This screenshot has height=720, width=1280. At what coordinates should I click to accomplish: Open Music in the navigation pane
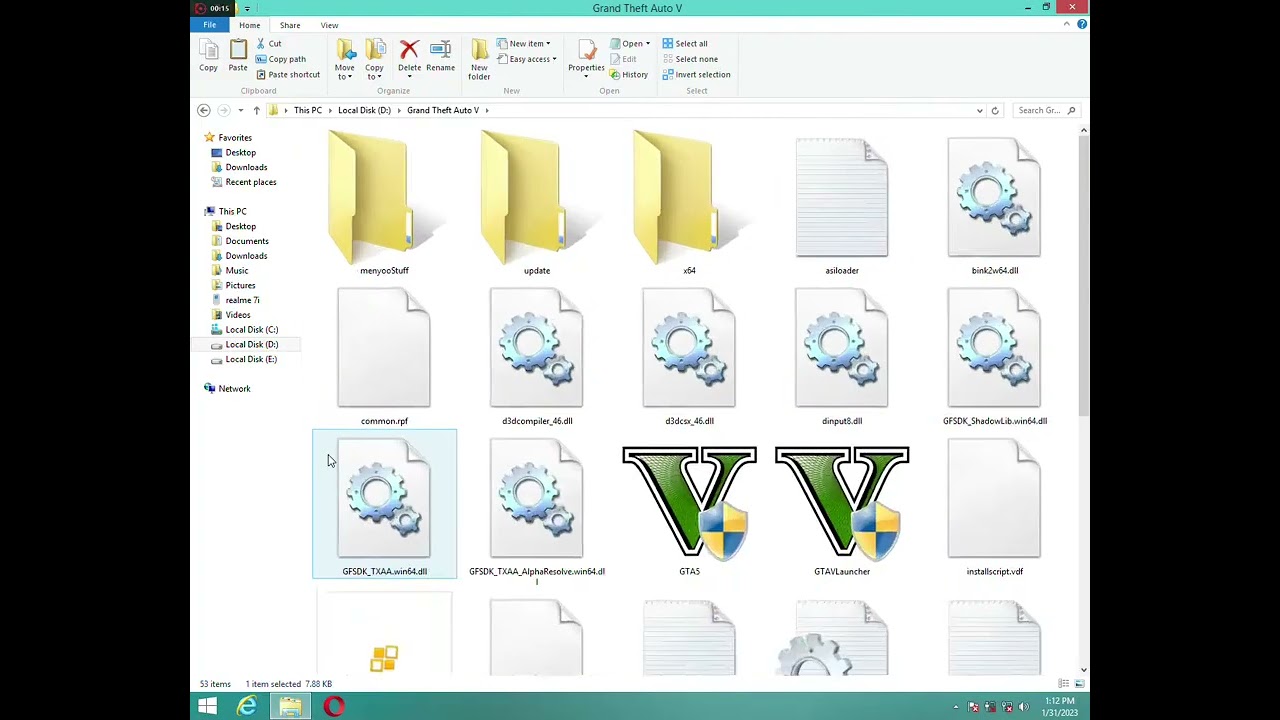236,271
